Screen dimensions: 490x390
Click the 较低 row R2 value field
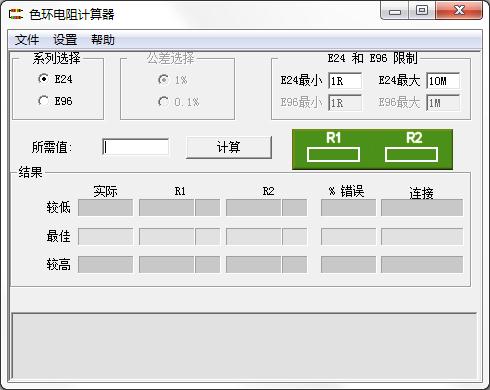[253, 208]
